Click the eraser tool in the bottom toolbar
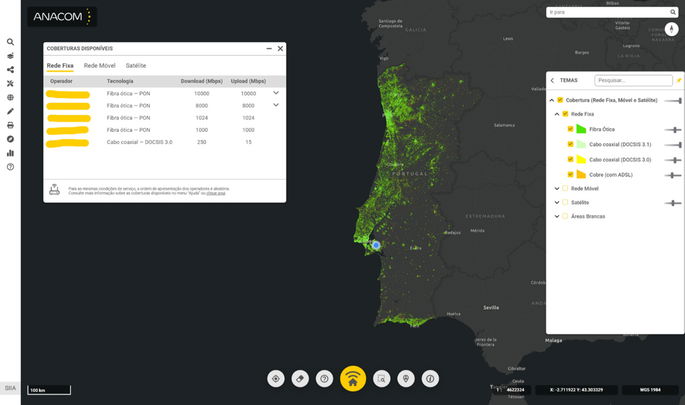Screen dimensions: 685x405 coord(299,379)
